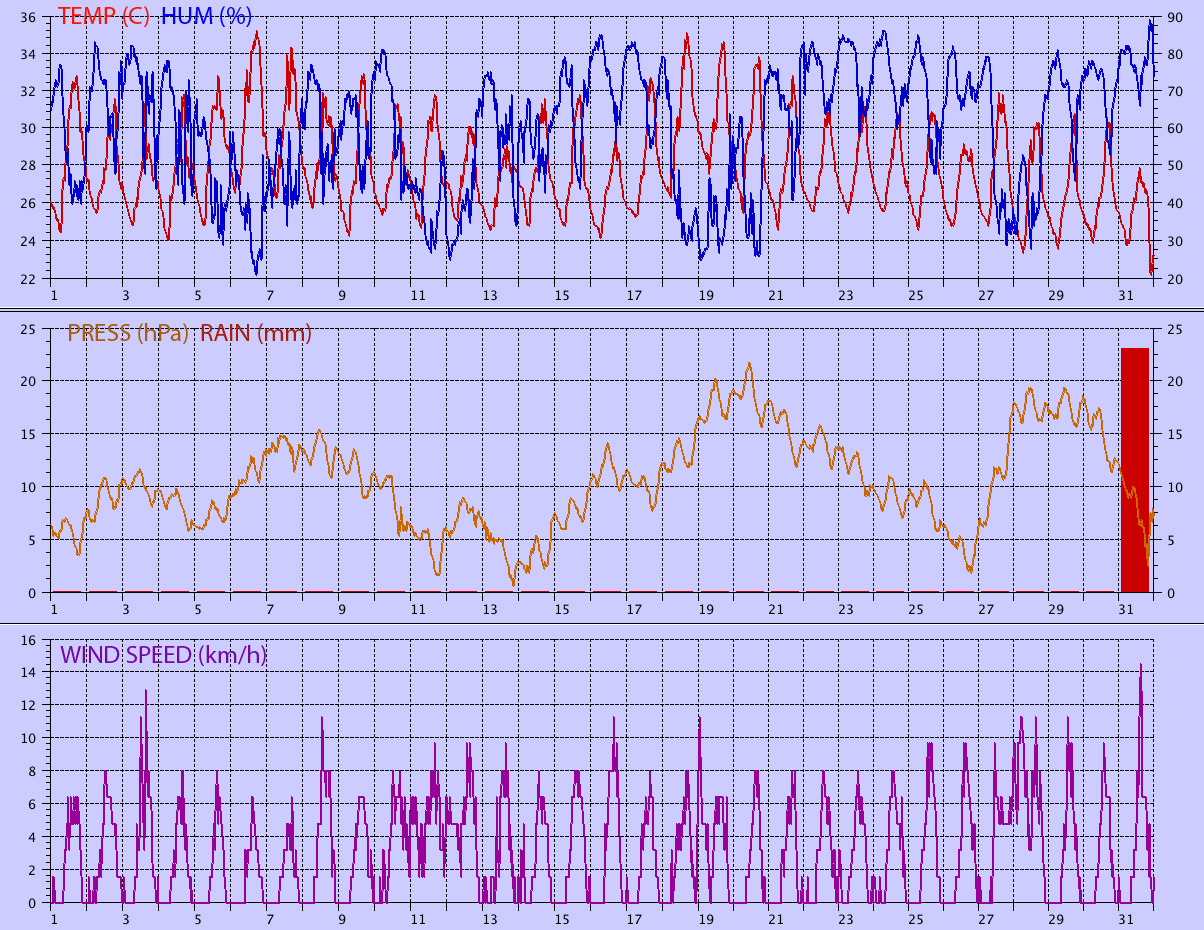The image size is (1204, 930).
Task: Click day 7 label under the temperature chart
Action: point(269,296)
